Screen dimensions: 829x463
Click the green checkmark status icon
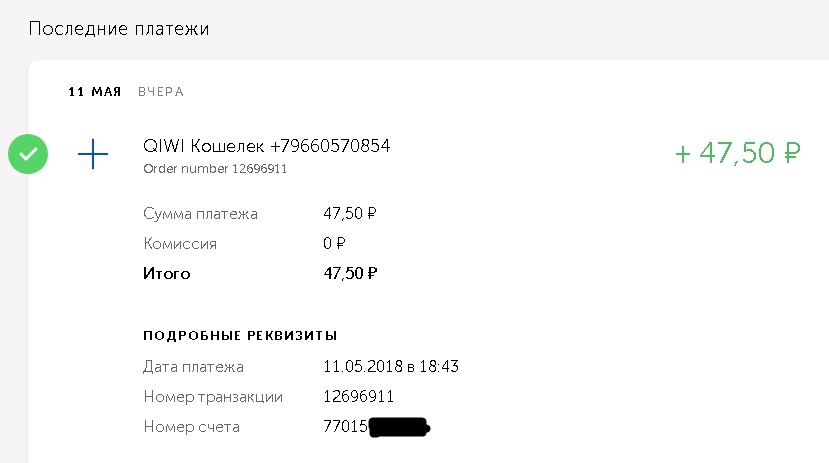point(28,154)
